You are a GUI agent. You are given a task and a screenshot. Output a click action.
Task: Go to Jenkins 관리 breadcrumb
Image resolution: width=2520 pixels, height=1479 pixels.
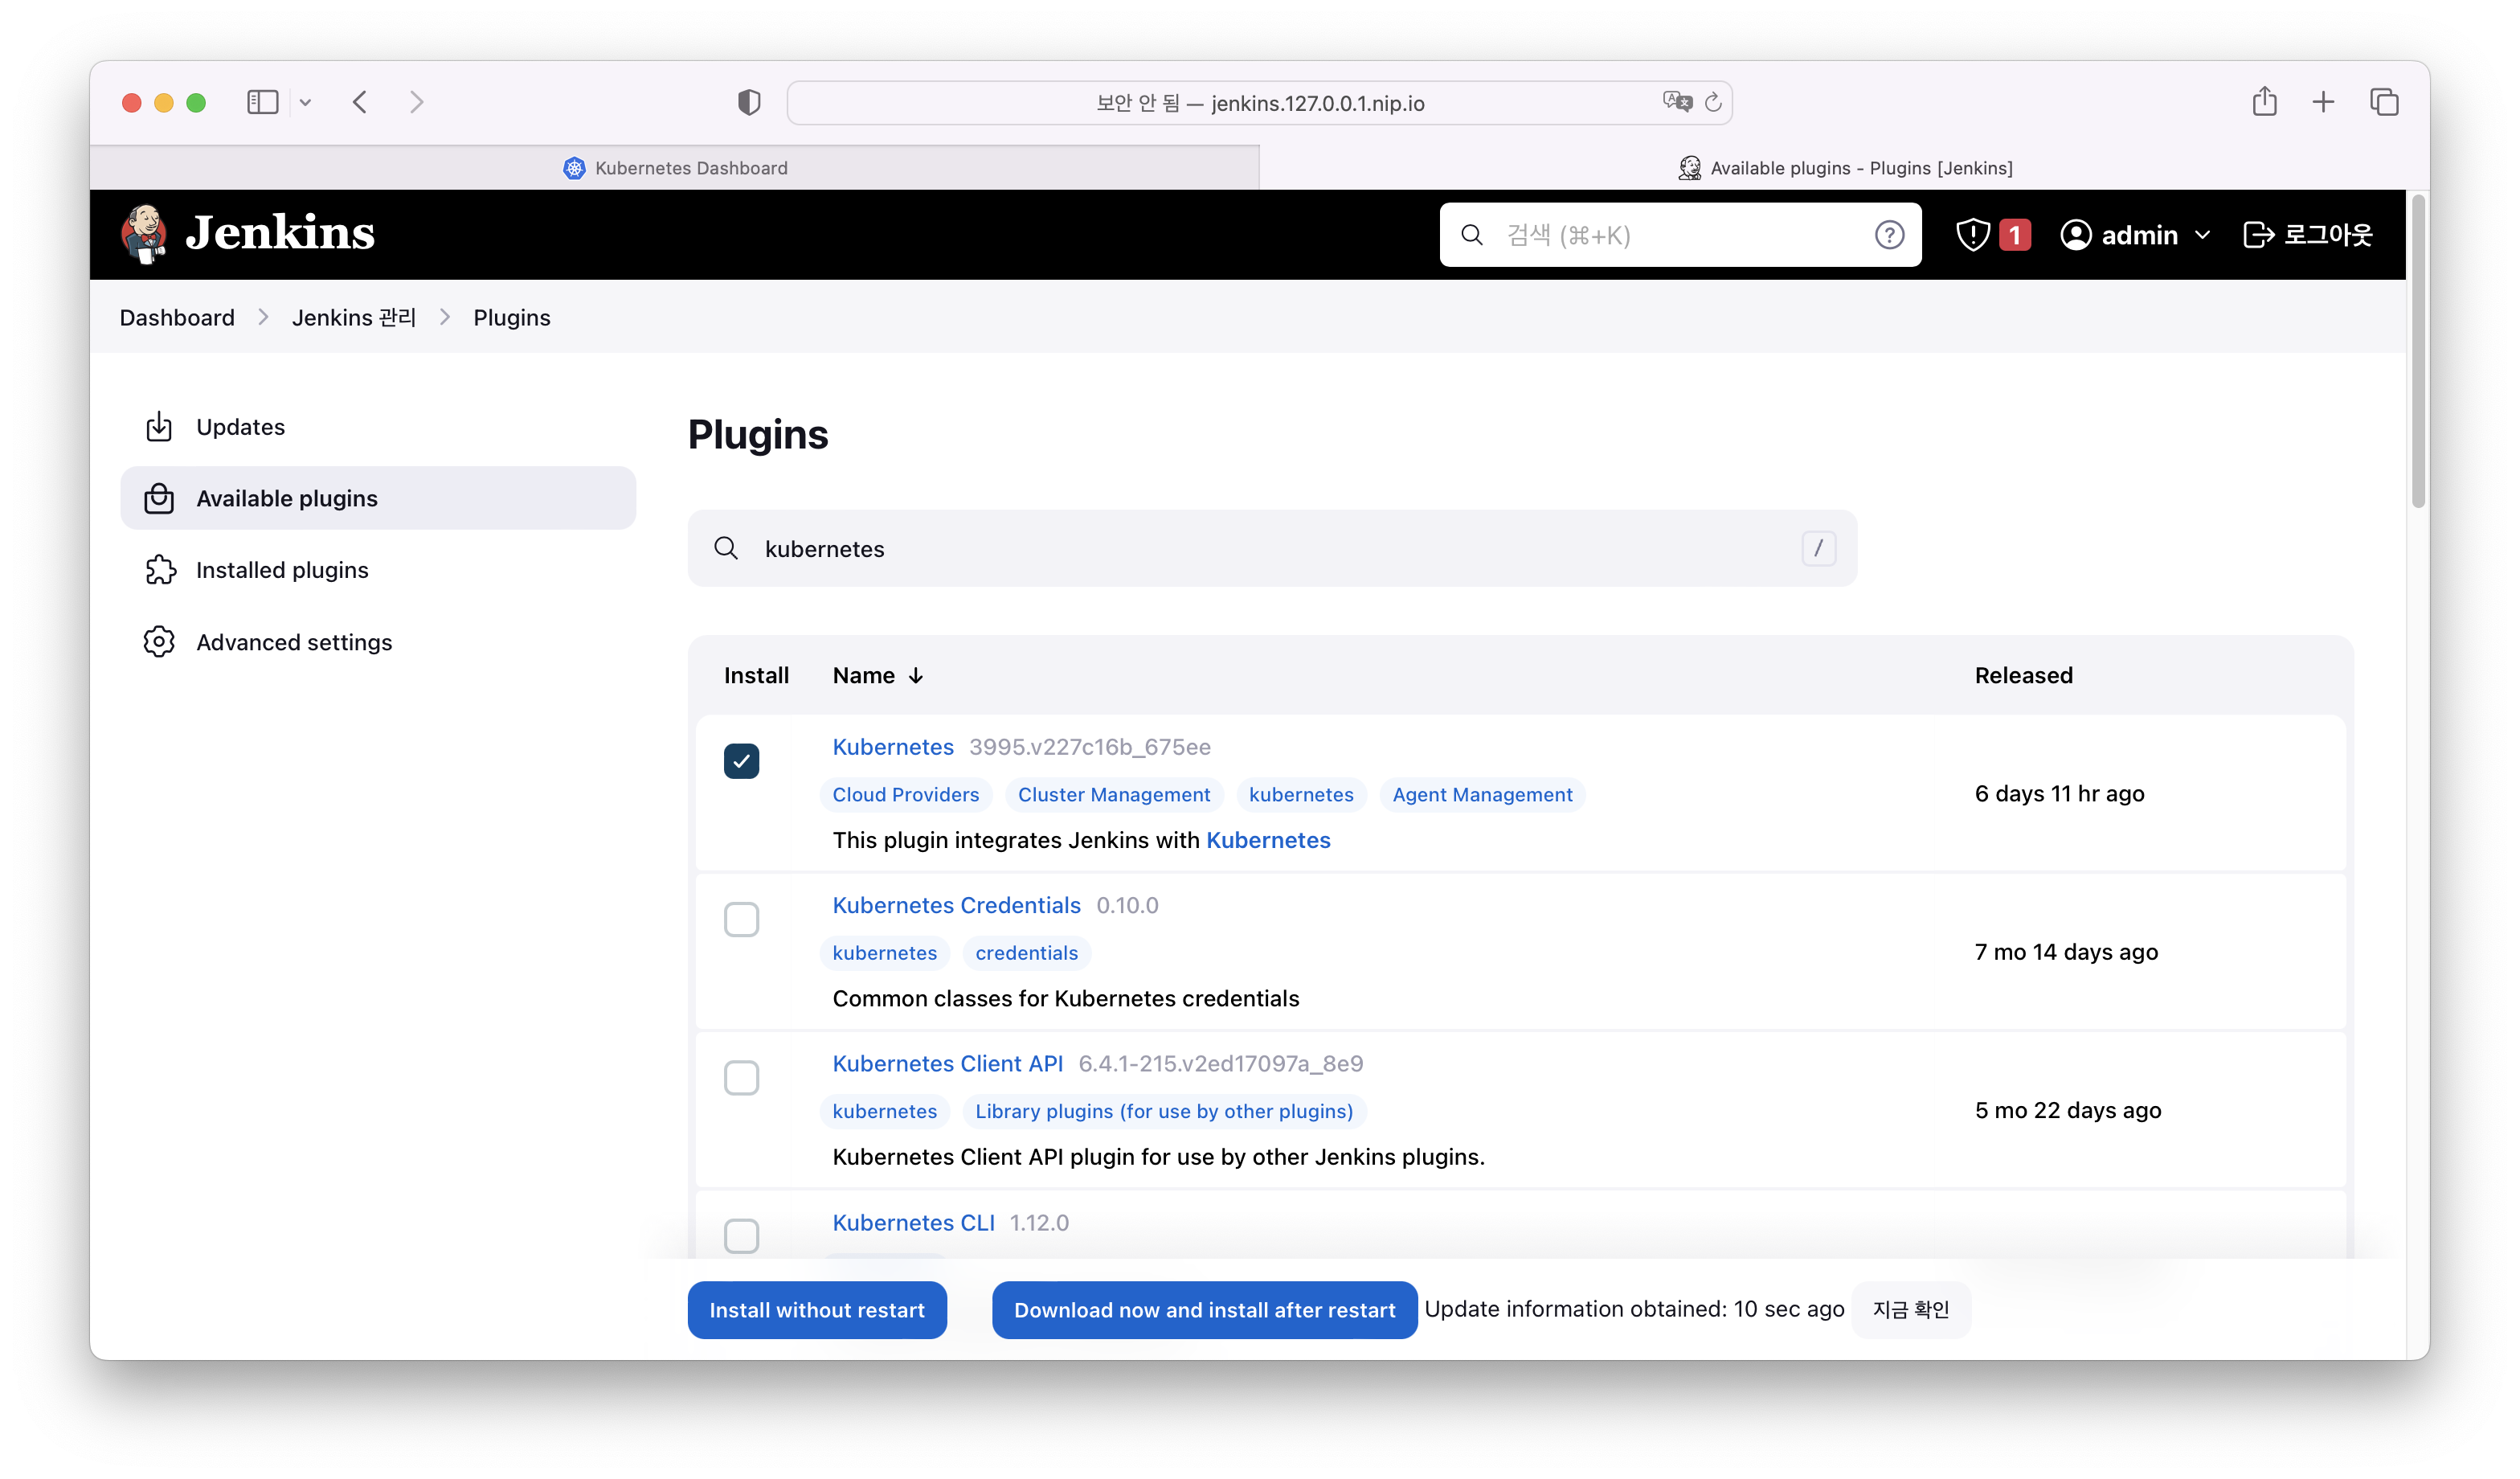tap(354, 317)
